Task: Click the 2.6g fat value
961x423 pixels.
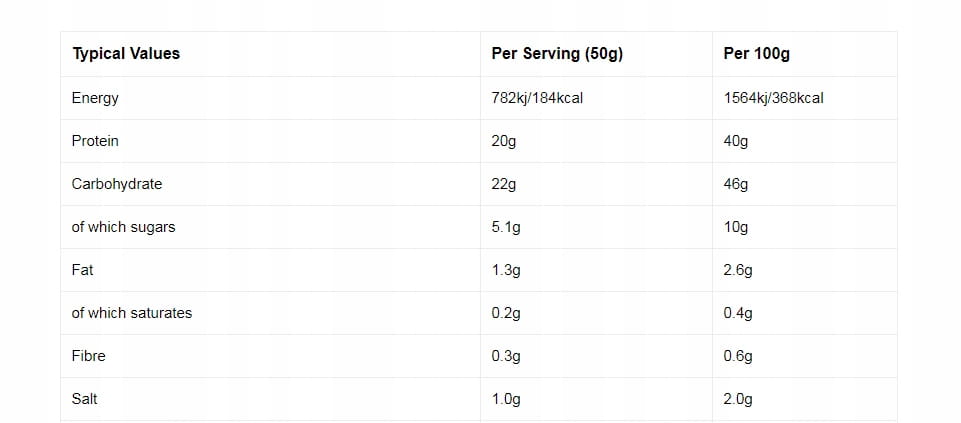Action: click(738, 270)
